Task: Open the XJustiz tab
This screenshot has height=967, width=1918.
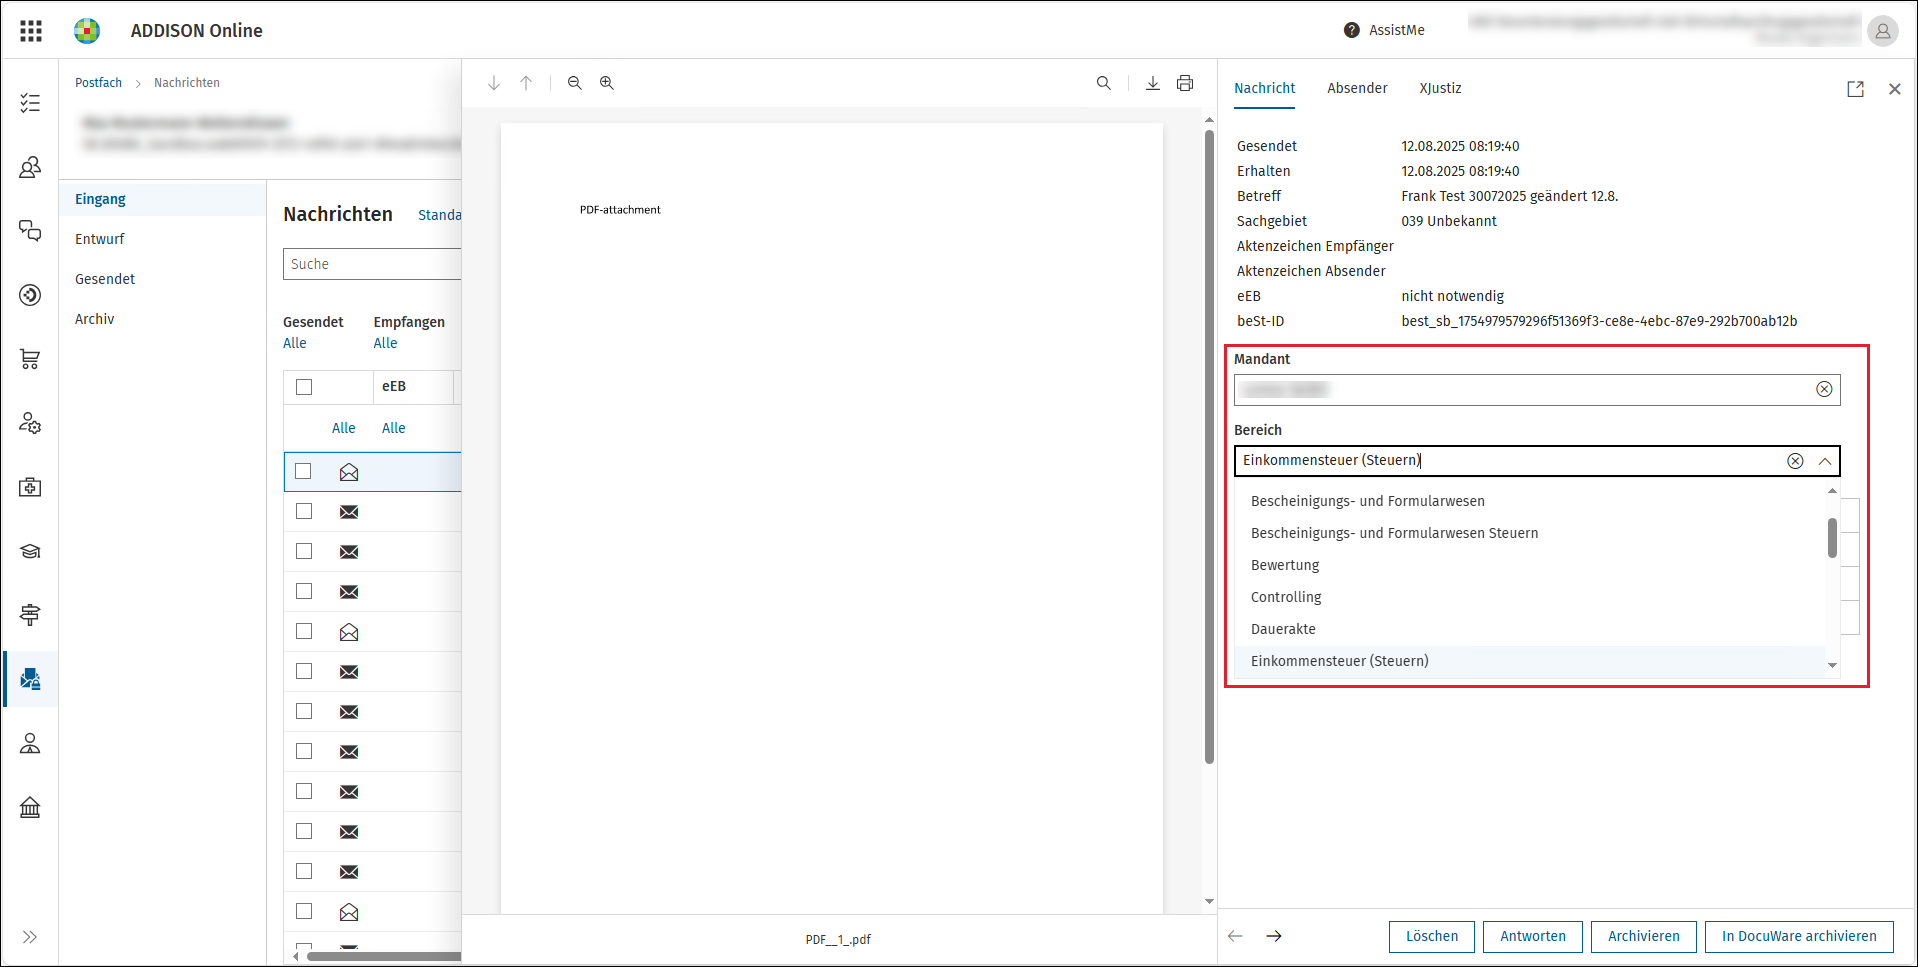Action: pos(1440,88)
